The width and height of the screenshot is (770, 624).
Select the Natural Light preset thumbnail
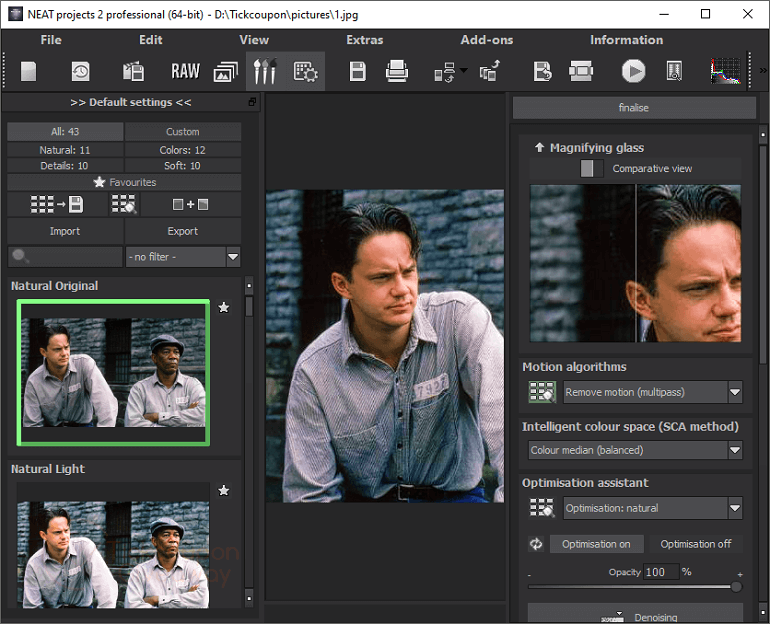(113, 546)
